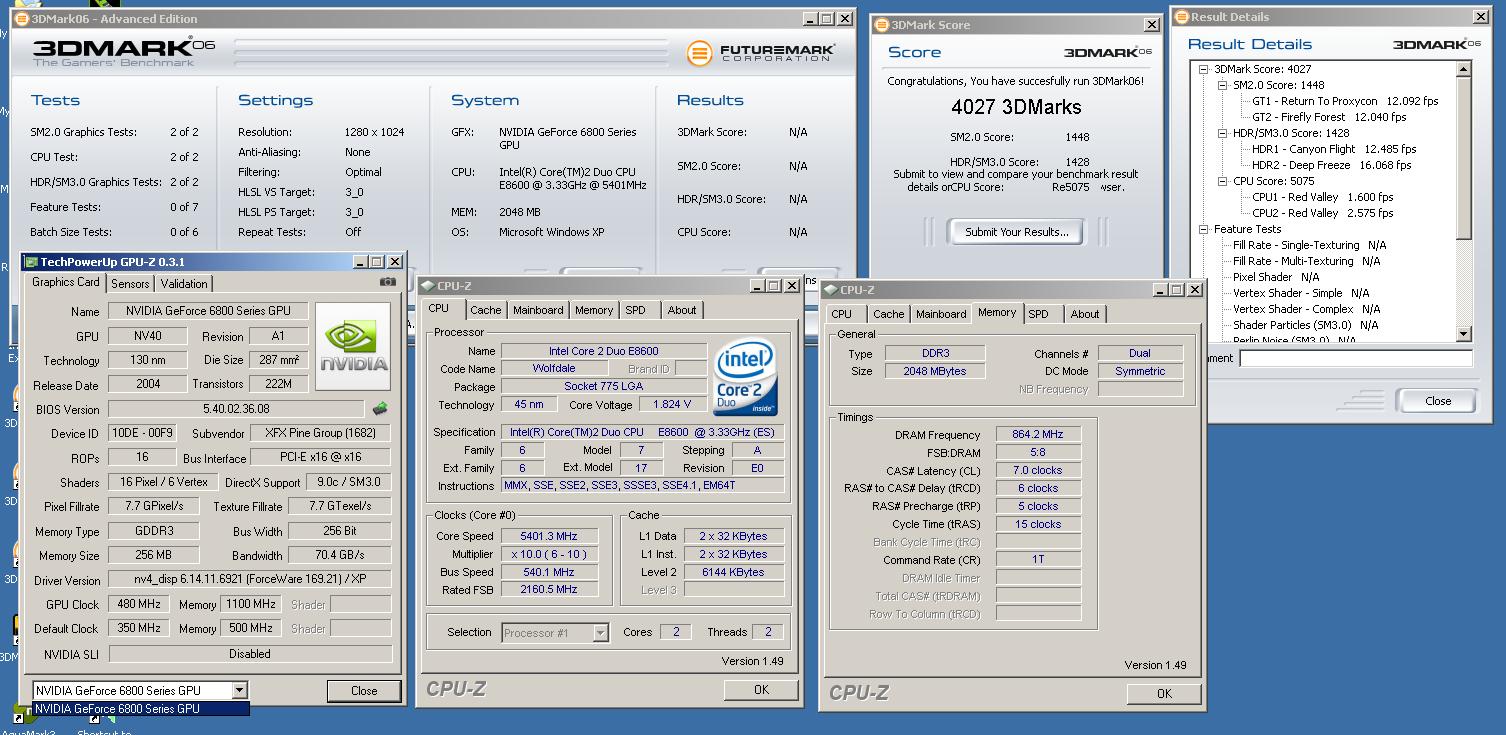Click the 3DMark06 Gamers' Benchmark logo
The image size is (1506, 735).
tap(124, 53)
